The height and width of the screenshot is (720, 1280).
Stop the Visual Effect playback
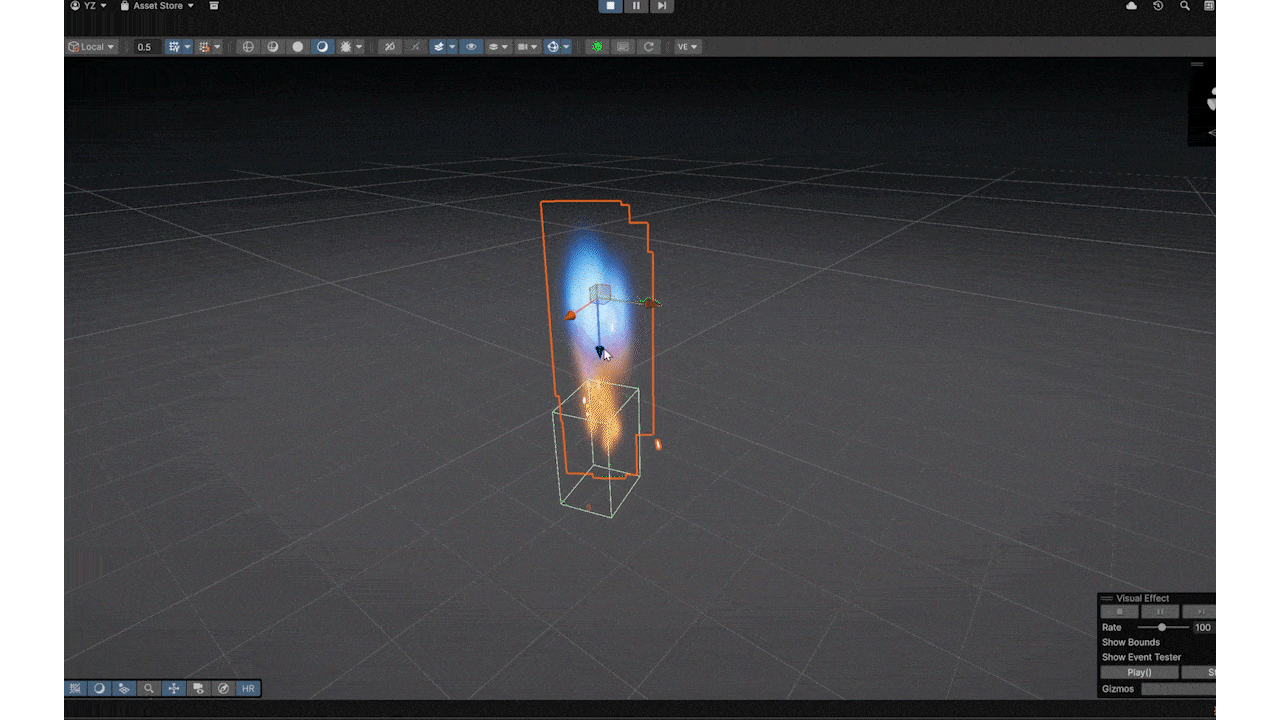1120,612
